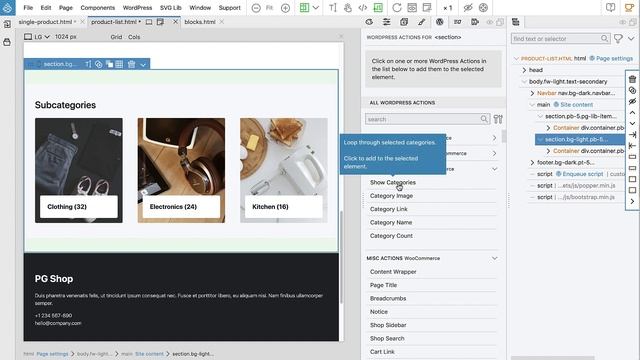Expand the selected section toolbar menu chevron
The image size is (640, 360).
click(x=143, y=64)
